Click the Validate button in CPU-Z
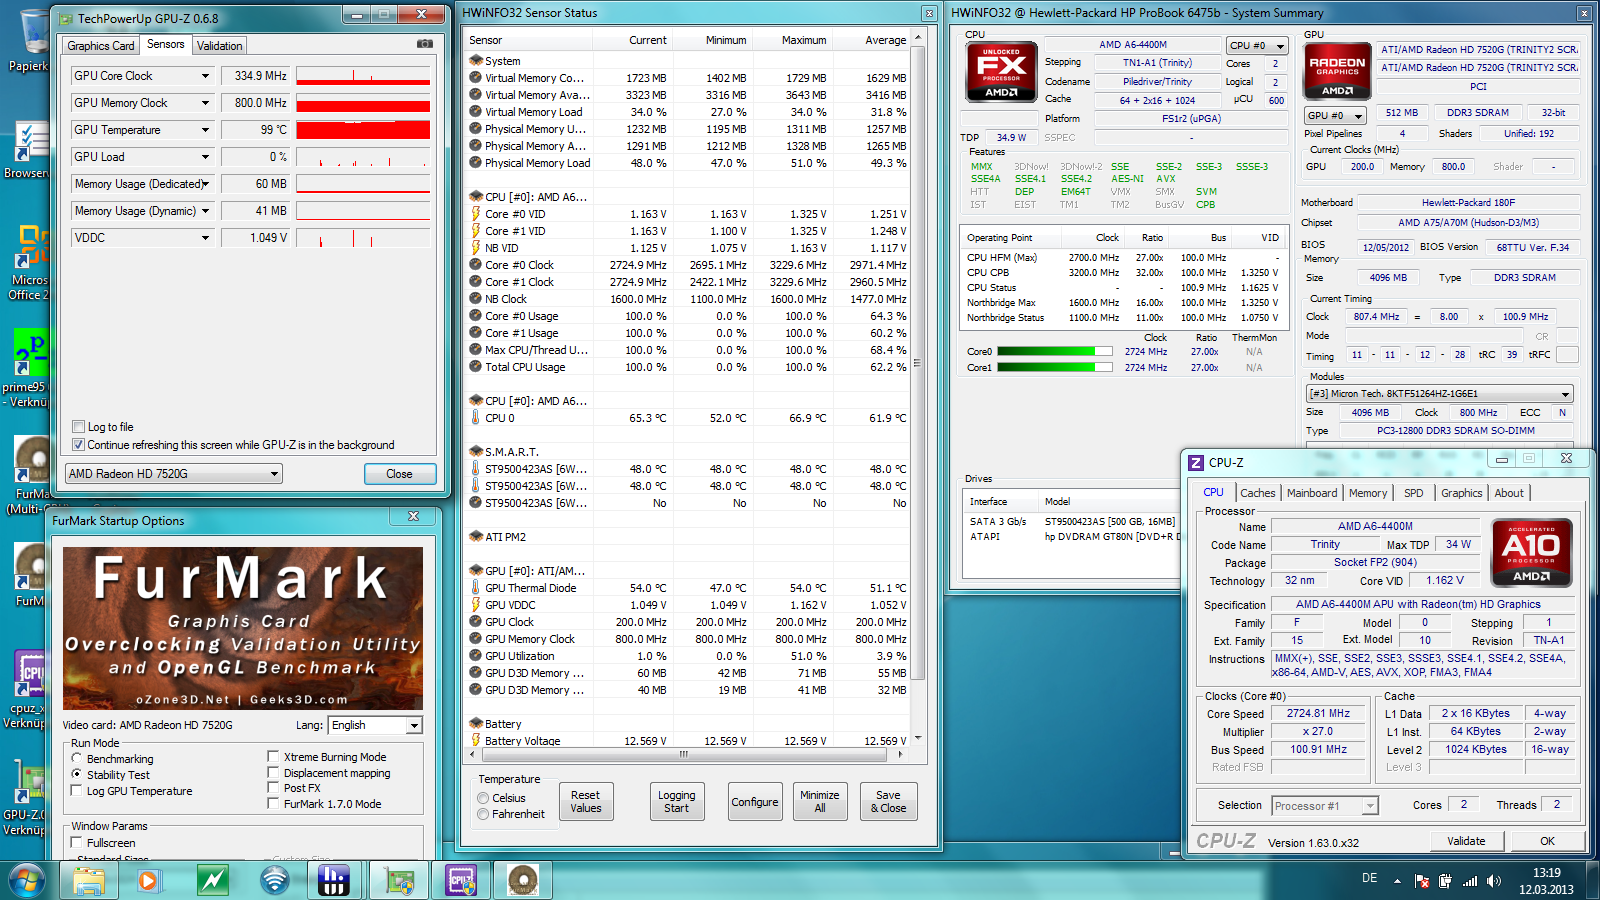 point(1466,841)
